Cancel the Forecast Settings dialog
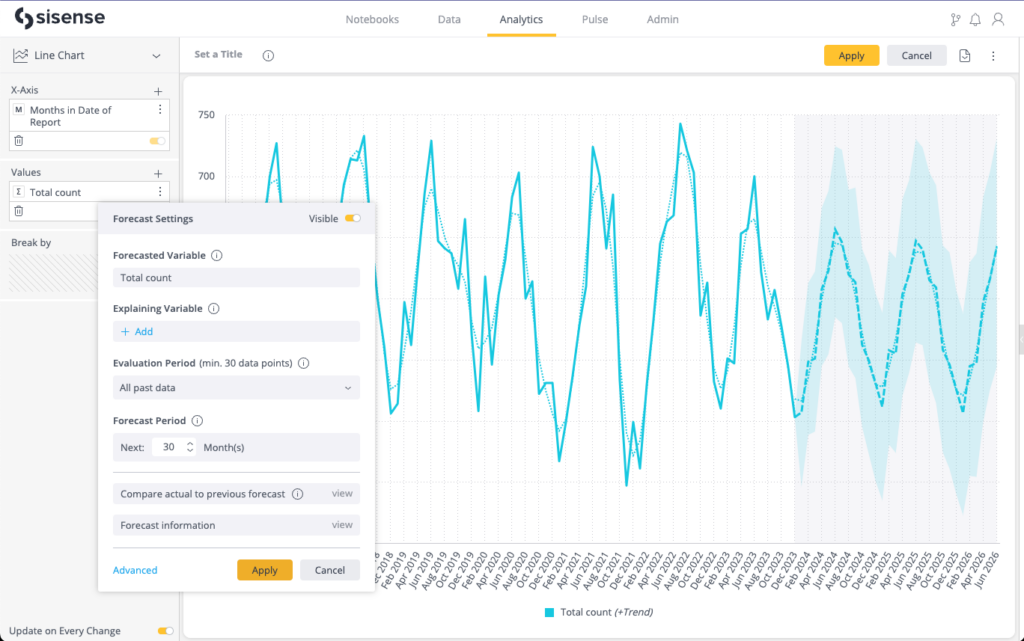 [330, 570]
